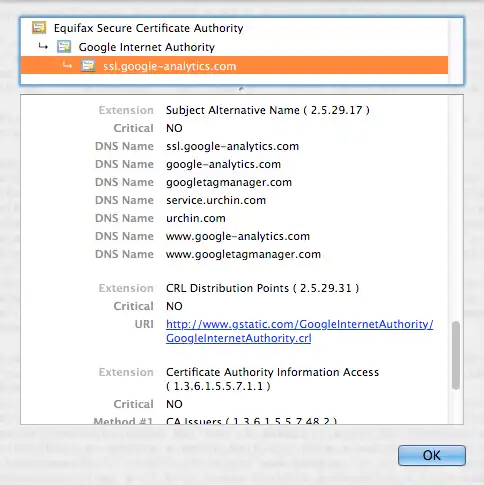Click the arrow beside Google Internet Authority
Screen dimensions: 484x485
[43, 46]
